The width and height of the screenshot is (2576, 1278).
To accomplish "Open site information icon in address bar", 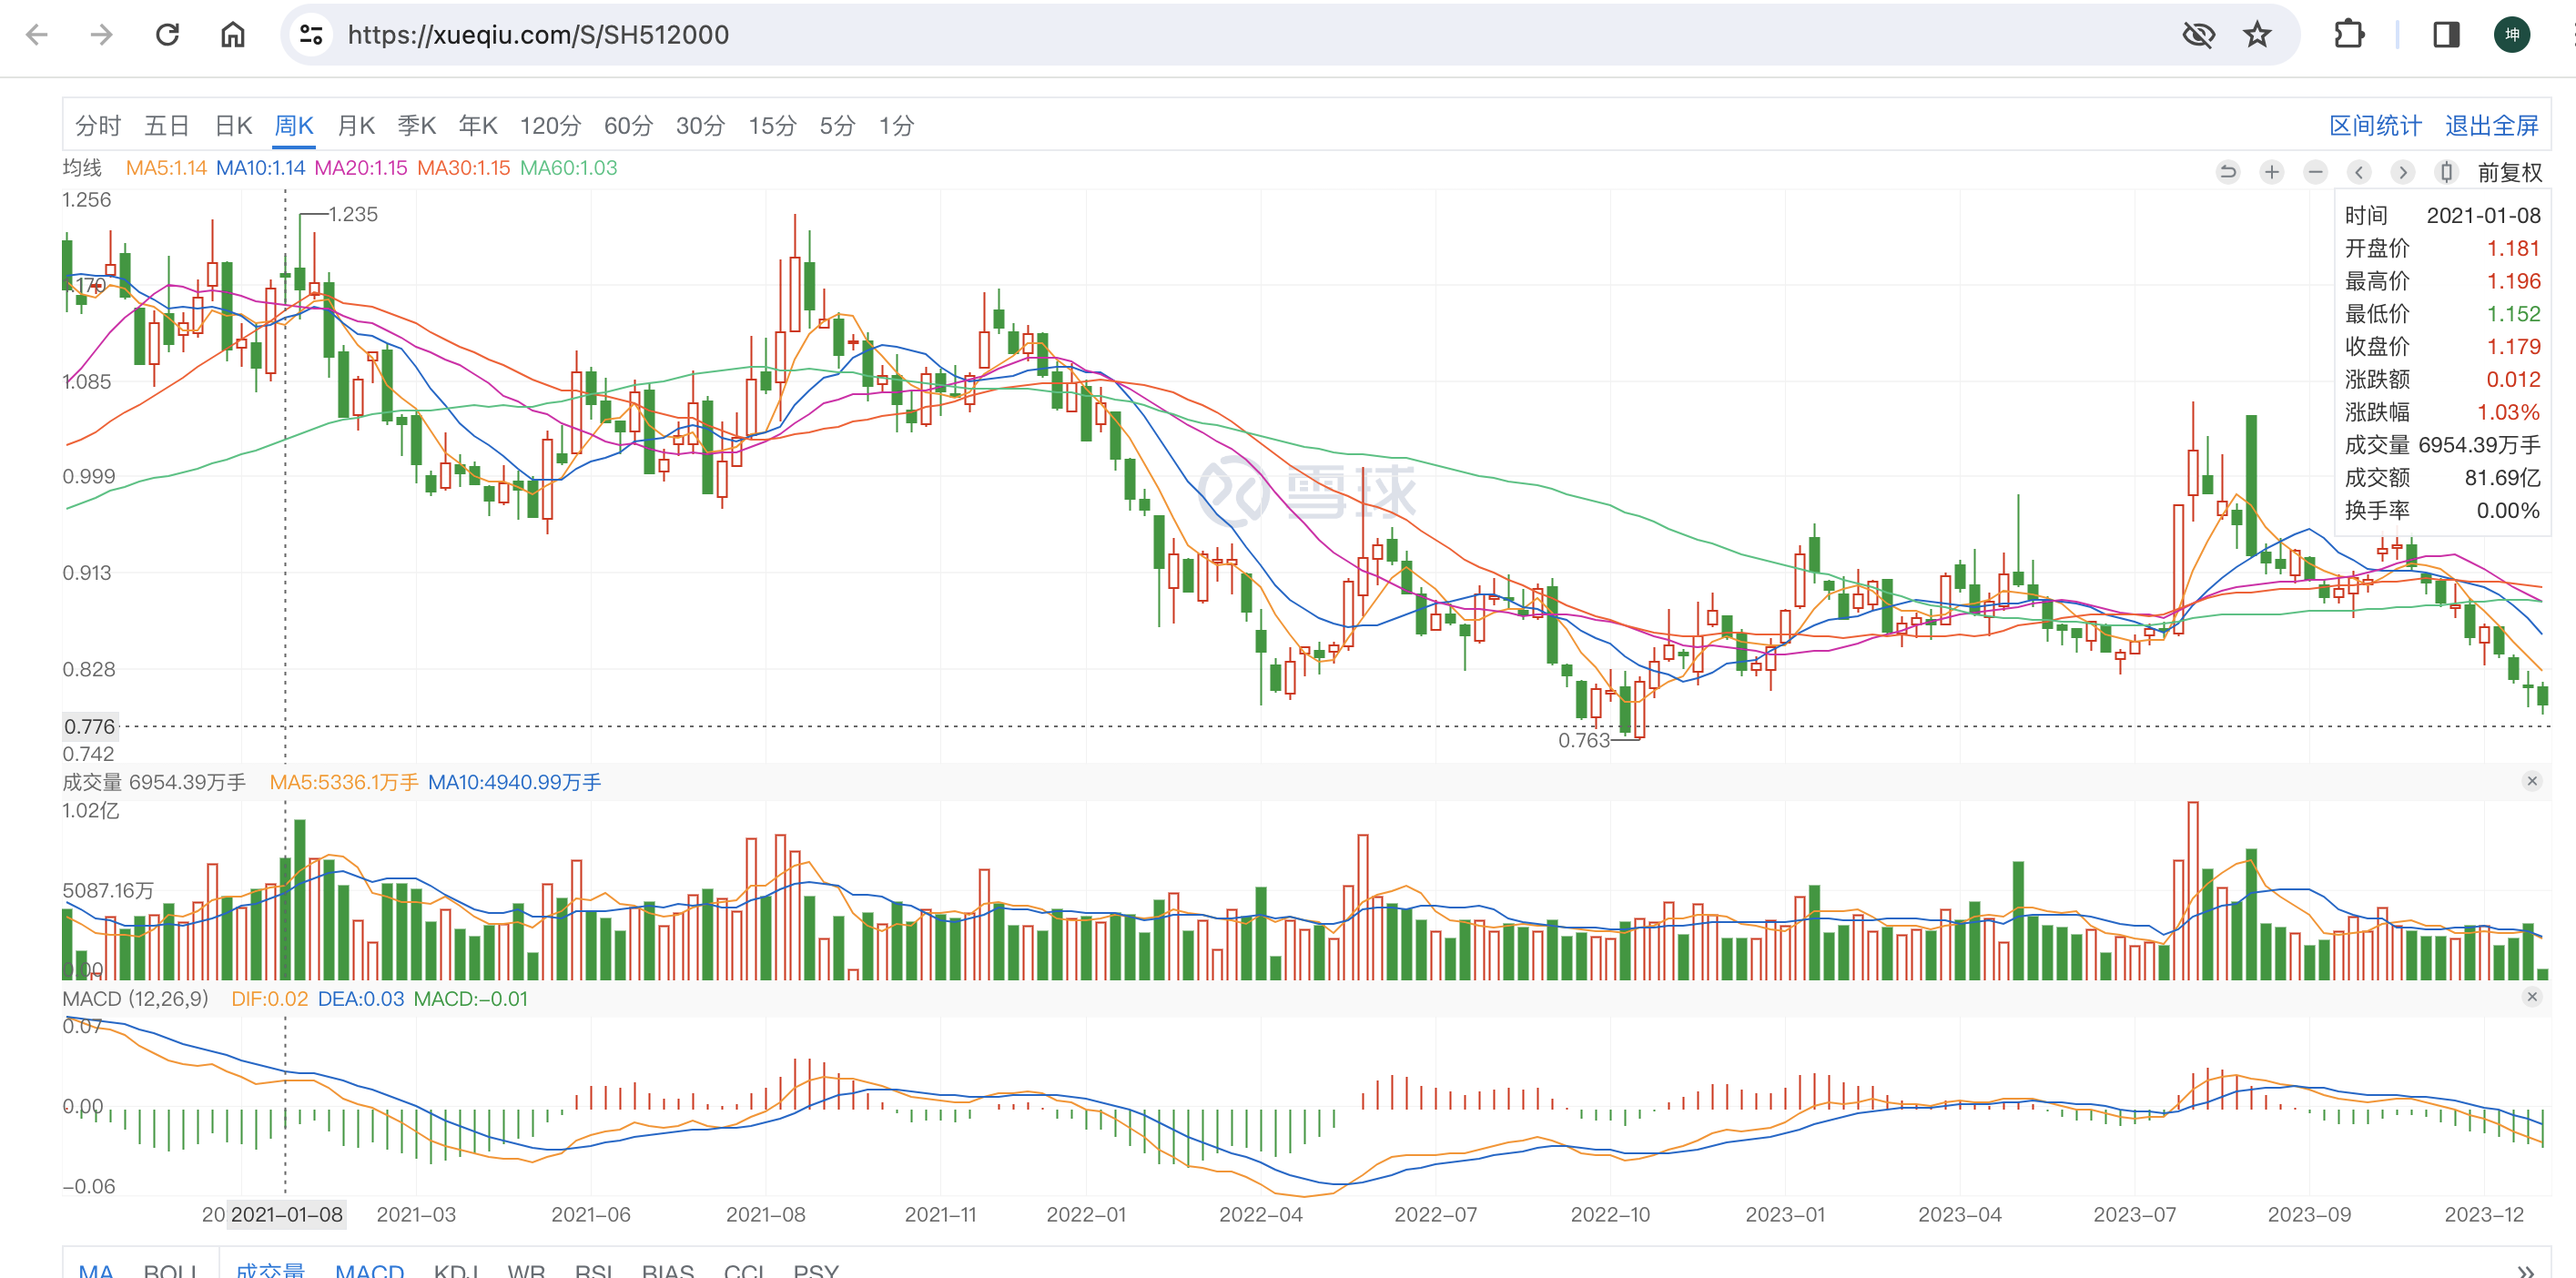I will (311, 35).
